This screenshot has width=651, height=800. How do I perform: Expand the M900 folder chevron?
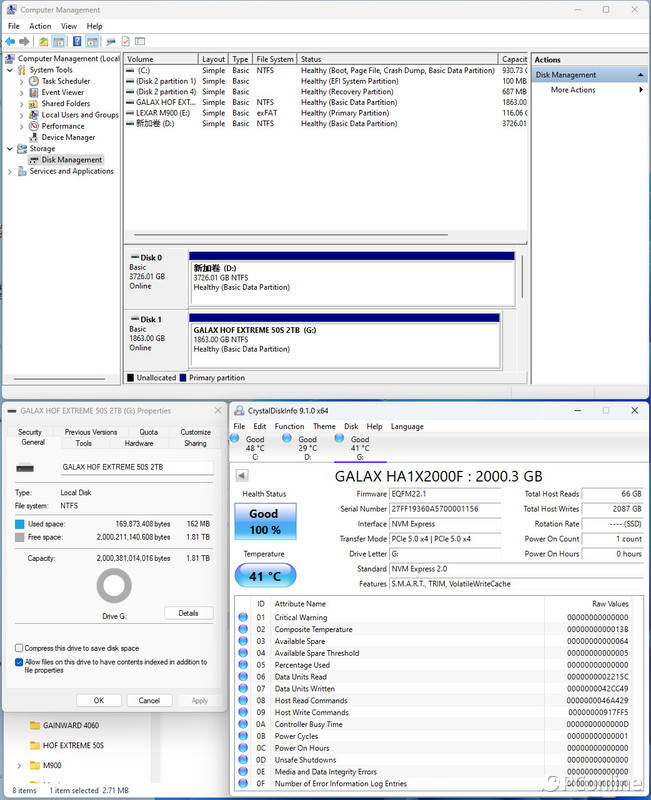19,765
